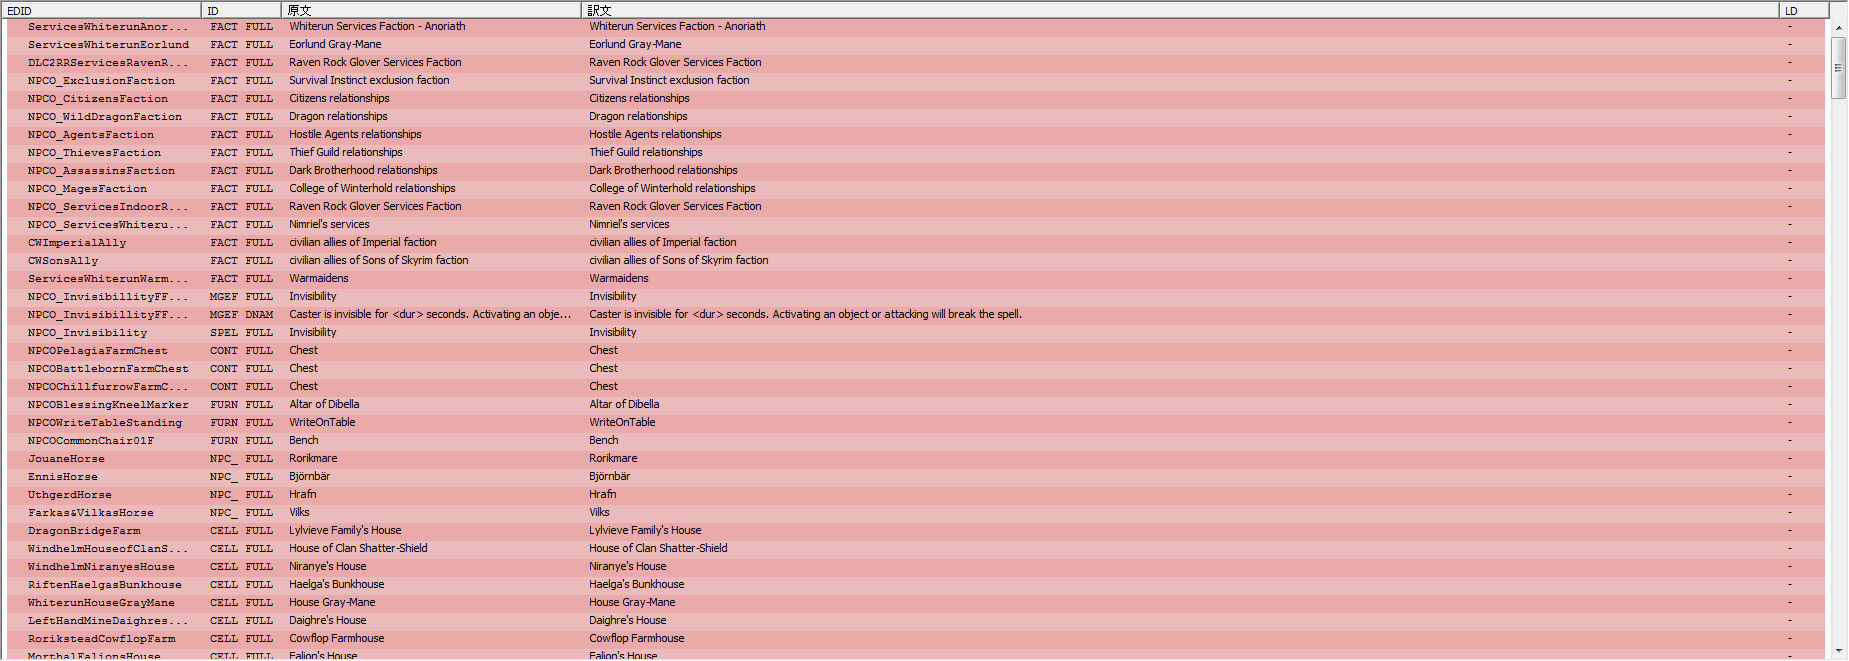Select the LeftHandMineDaighres... EDID row
The width and height of the screenshot is (1849, 661).
[x=916, y=621]
